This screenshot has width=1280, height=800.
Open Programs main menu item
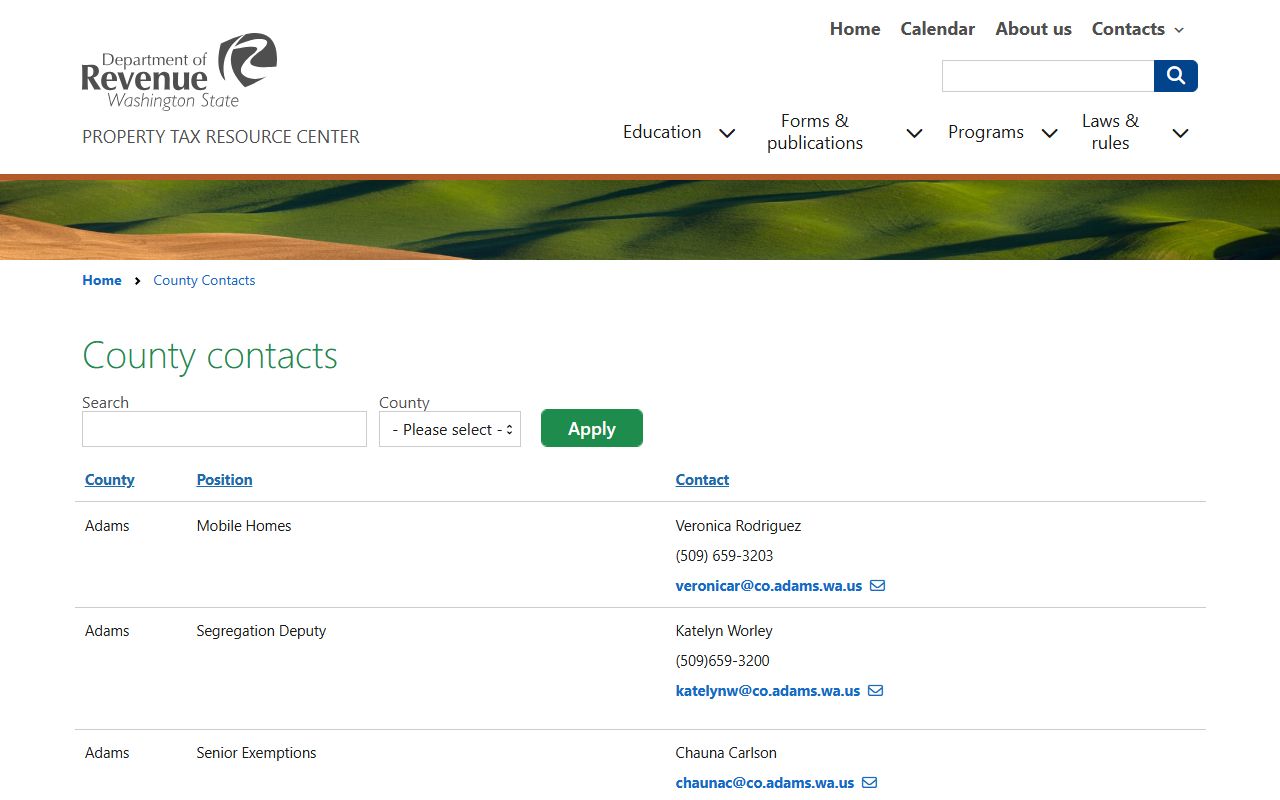[986, 132]
